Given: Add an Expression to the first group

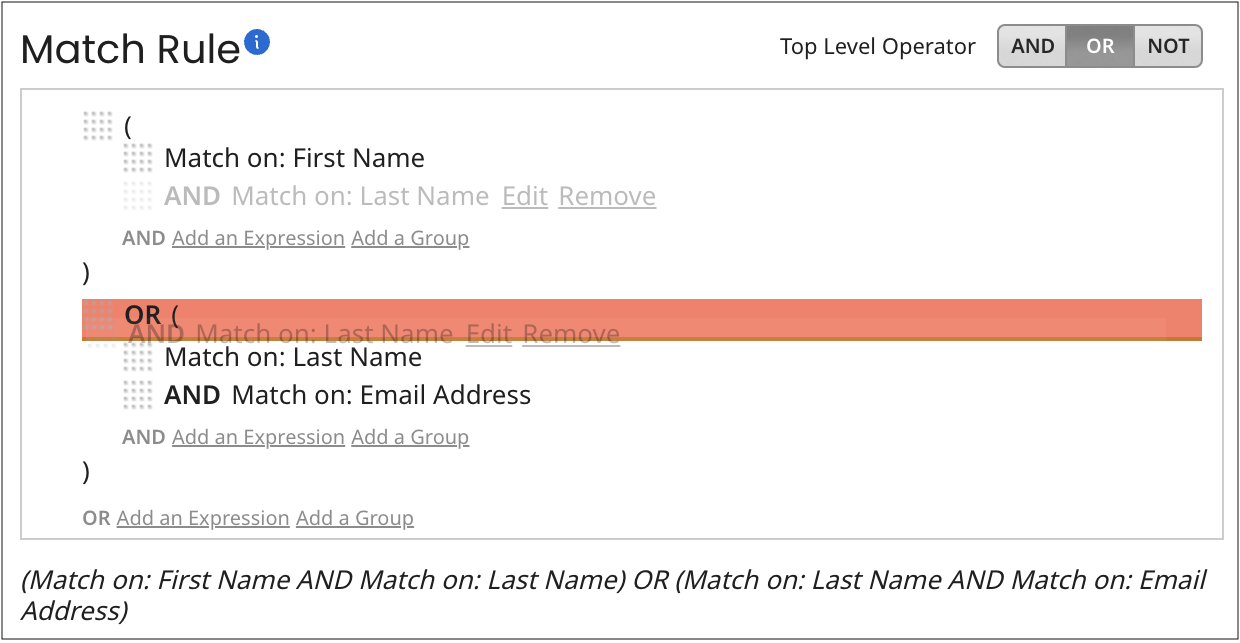Looking at the screenshot, I should (x=258, y=238).
